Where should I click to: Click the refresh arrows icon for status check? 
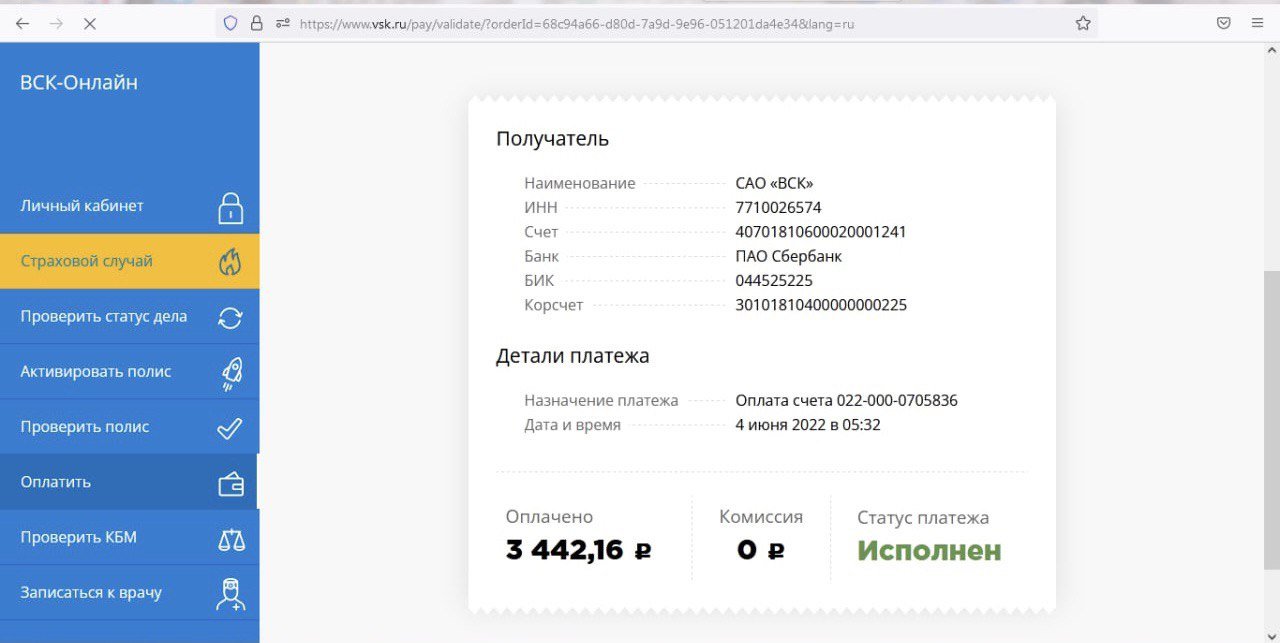tap(230, 318)
